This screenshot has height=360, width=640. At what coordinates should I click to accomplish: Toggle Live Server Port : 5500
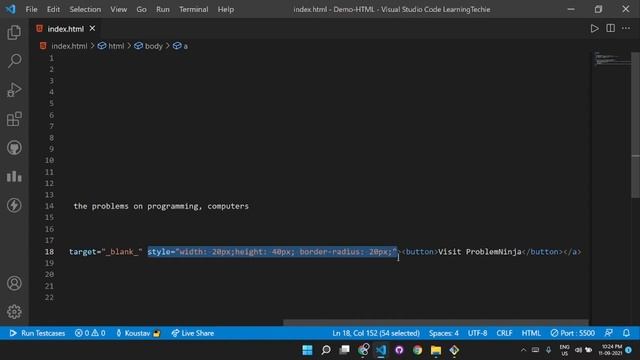pos(572,333)
